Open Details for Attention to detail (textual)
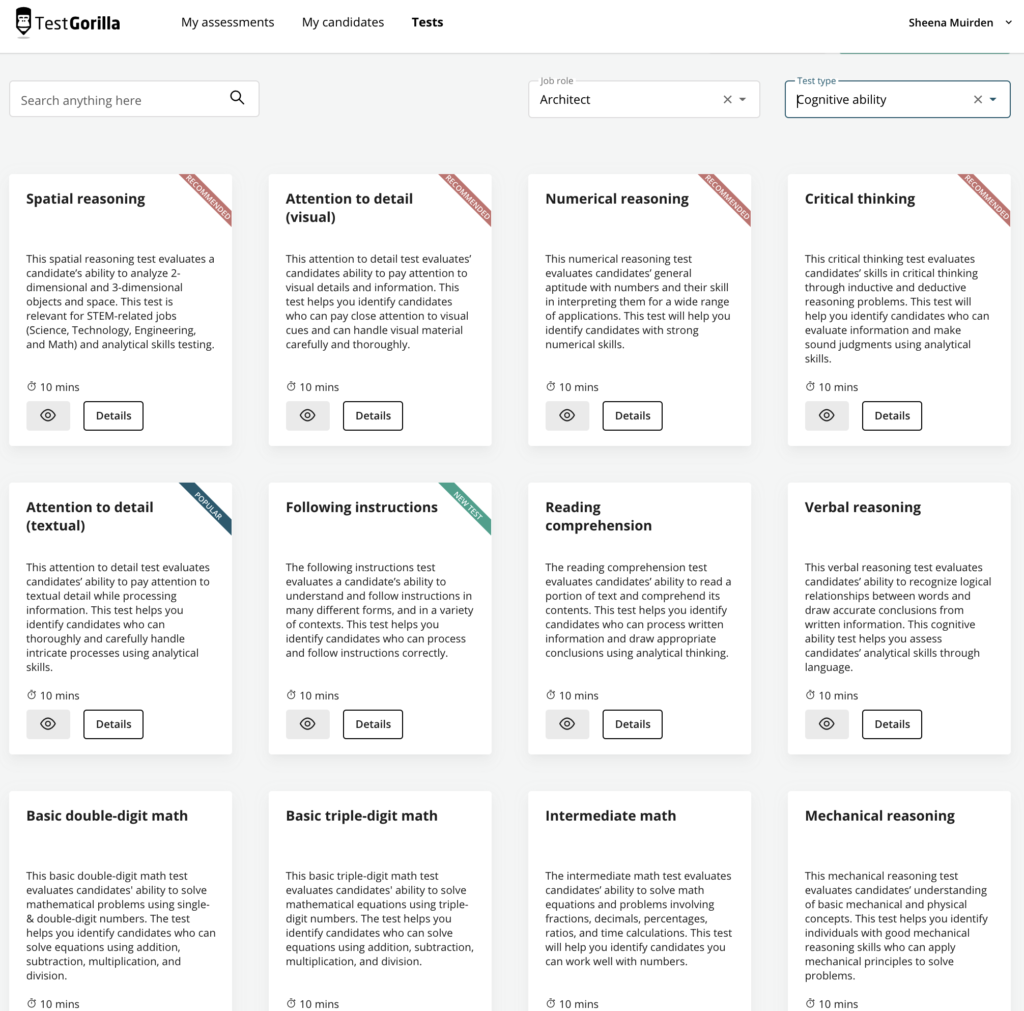Viewport: 1024px width, 1011px height. coord(113,724)
